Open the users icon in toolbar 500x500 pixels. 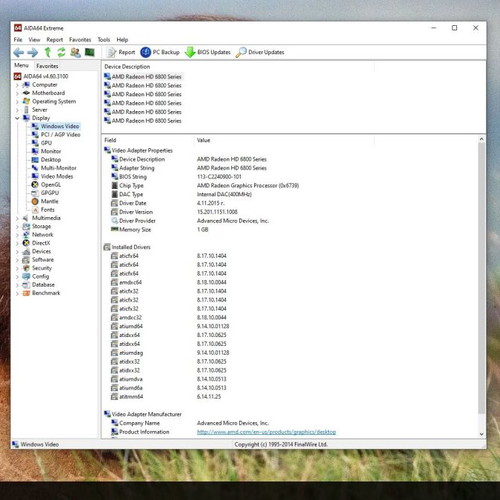75,52
